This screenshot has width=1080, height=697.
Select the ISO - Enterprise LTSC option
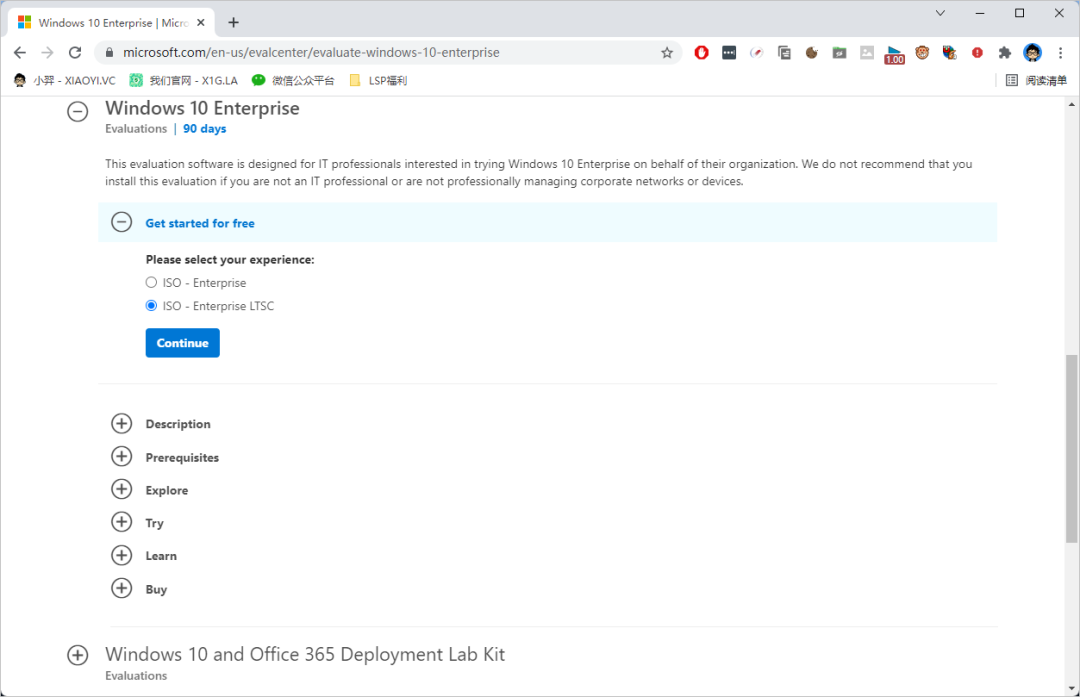click(x=152, y=306)
